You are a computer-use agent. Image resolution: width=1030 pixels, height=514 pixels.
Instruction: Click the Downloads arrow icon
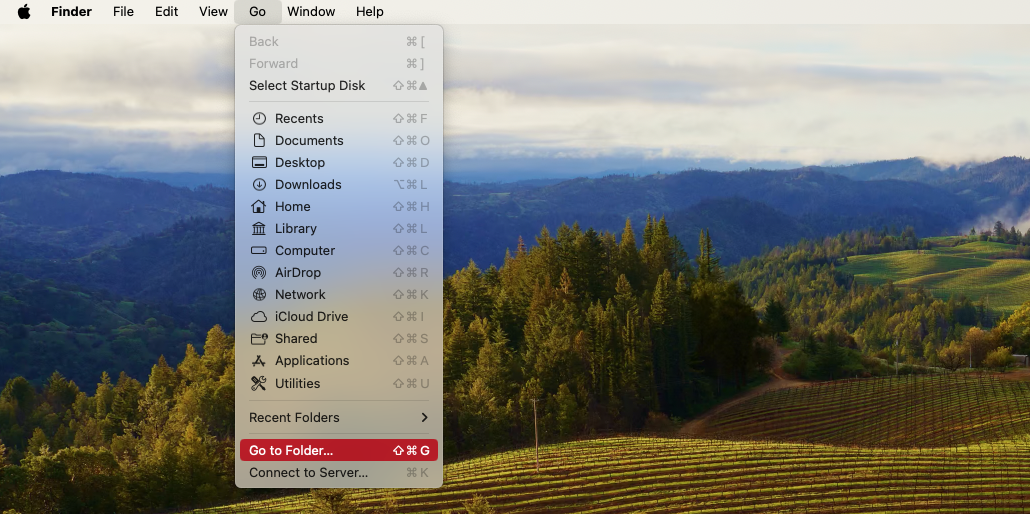259,185
